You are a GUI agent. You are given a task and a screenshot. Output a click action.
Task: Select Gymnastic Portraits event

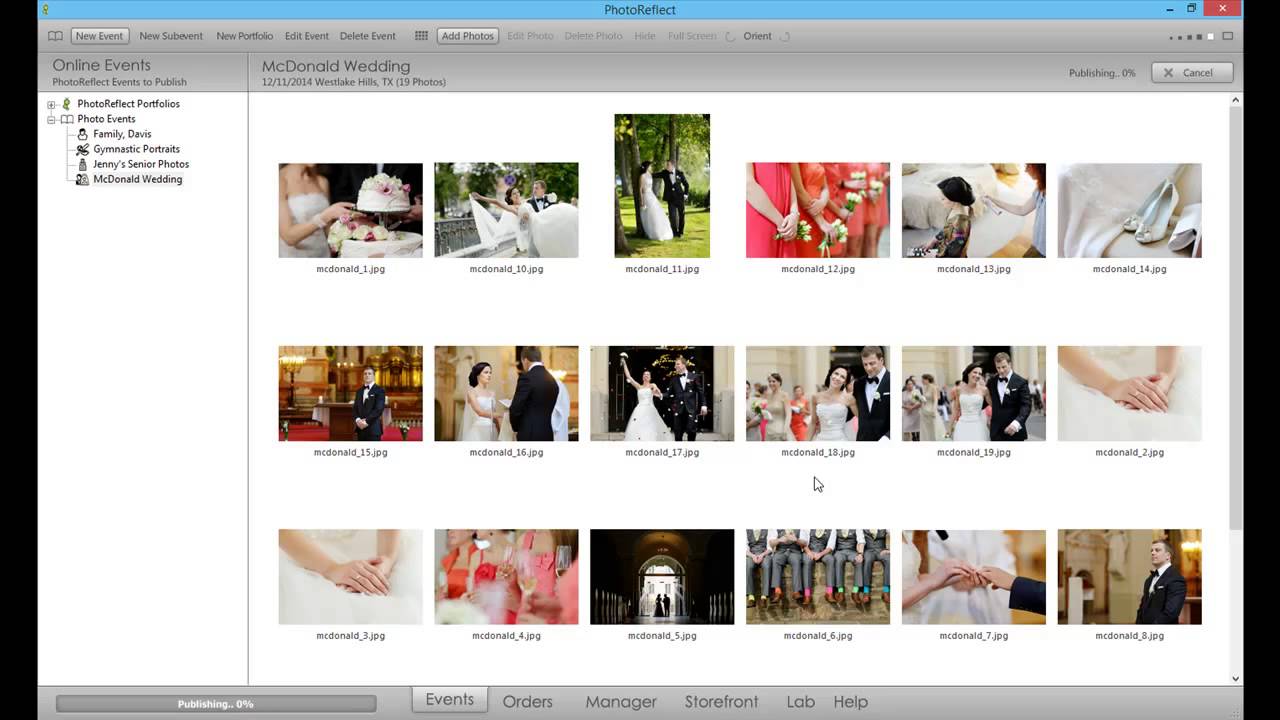(136, 149)
